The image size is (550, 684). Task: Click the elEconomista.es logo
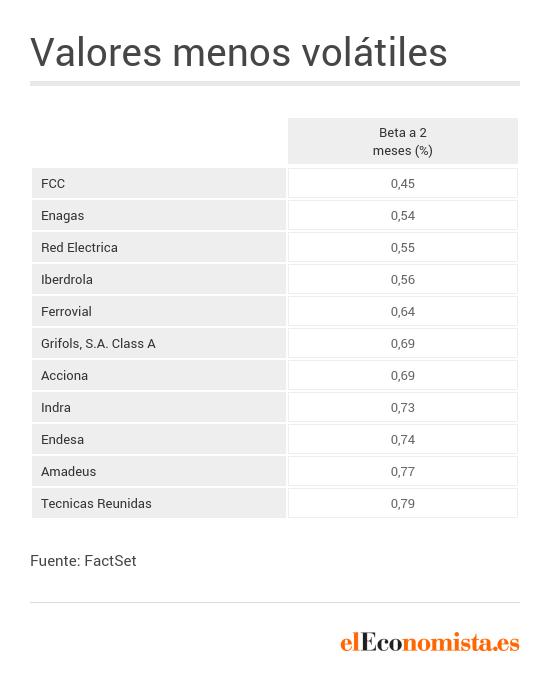(430, 643)
